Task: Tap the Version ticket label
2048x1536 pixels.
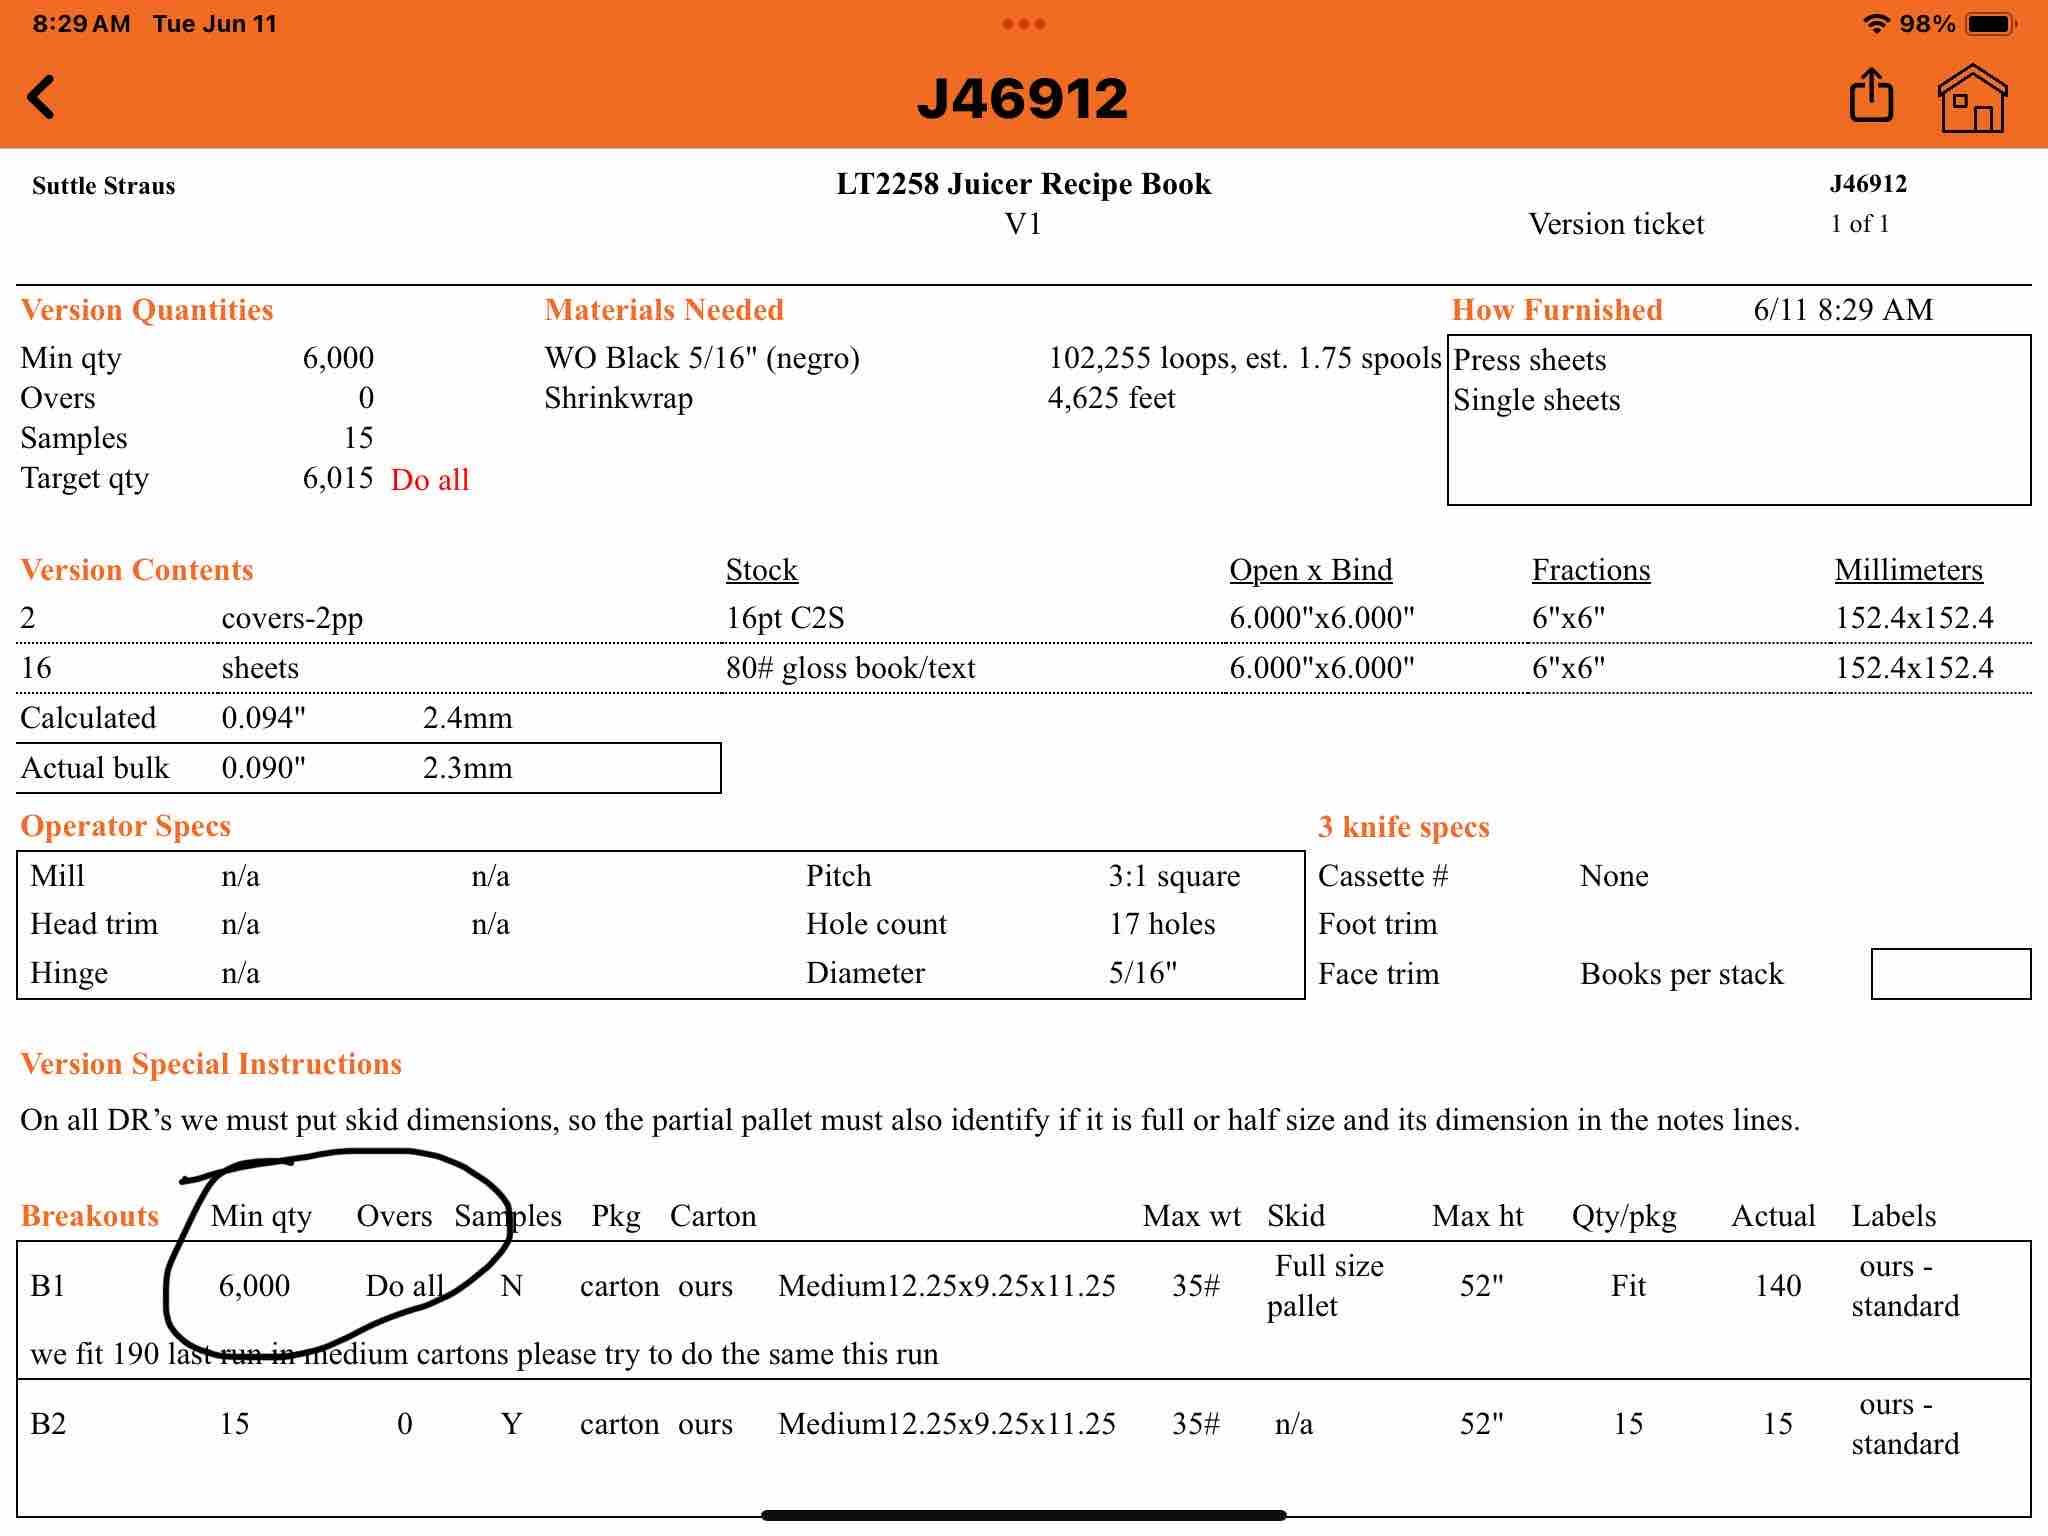Action: (x=1616, y=224)
